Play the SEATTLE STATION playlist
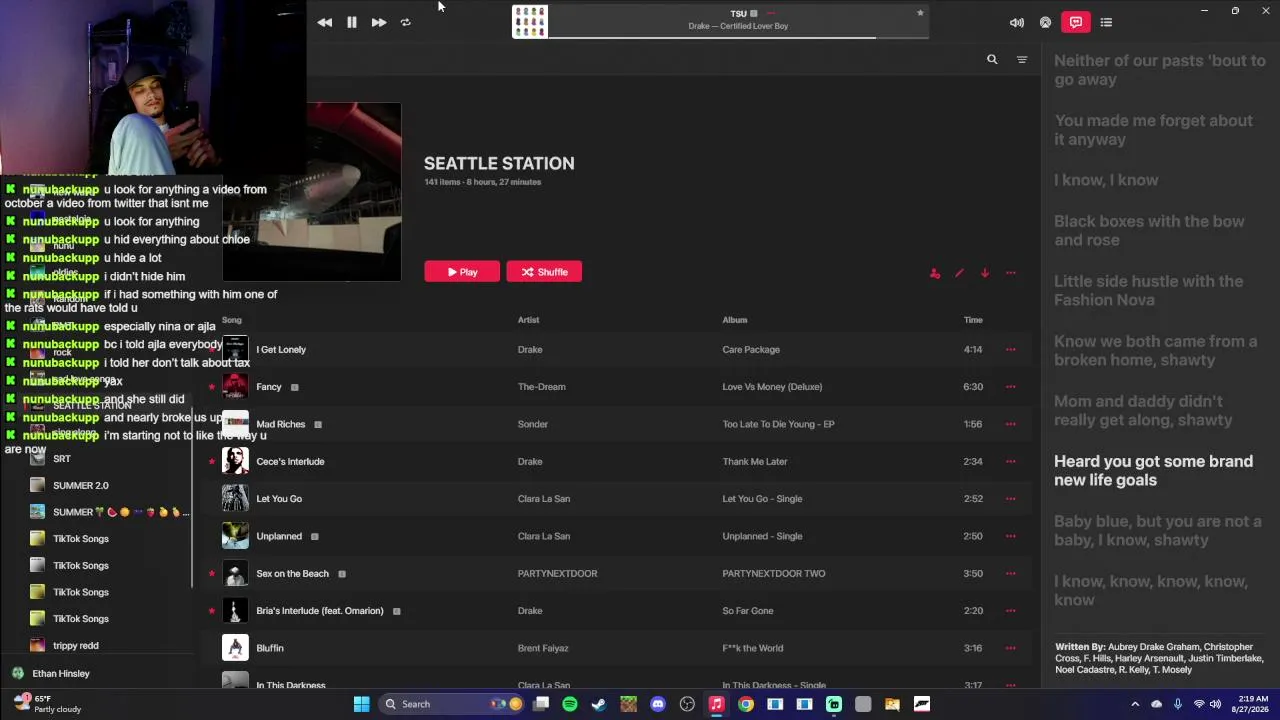The height and width of the screenshot is (720, 1280). coord(462,272)
